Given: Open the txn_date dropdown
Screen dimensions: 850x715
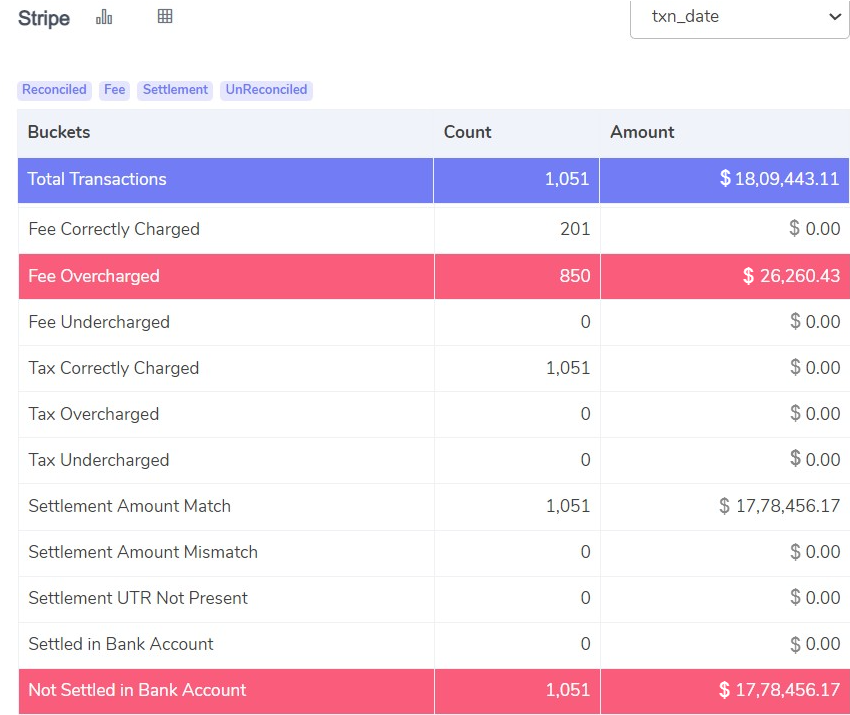Looking at the screenshot, I should coord(739,16).
